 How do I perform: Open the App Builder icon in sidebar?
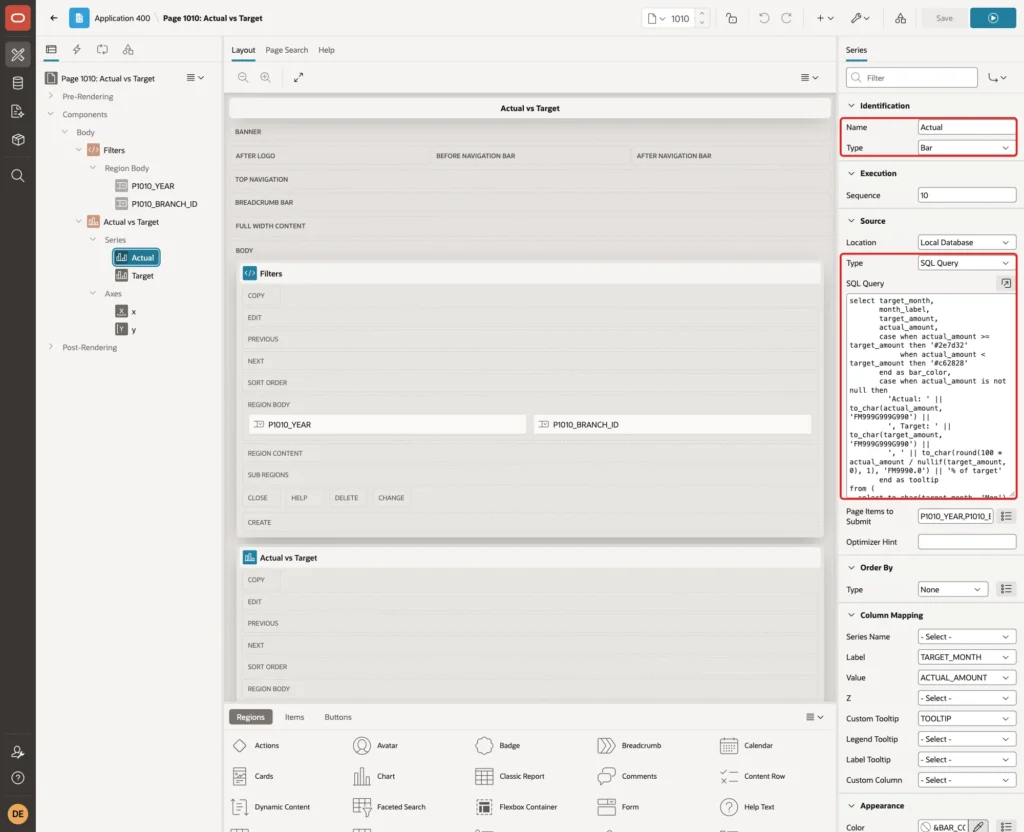[x=18, y=55]
